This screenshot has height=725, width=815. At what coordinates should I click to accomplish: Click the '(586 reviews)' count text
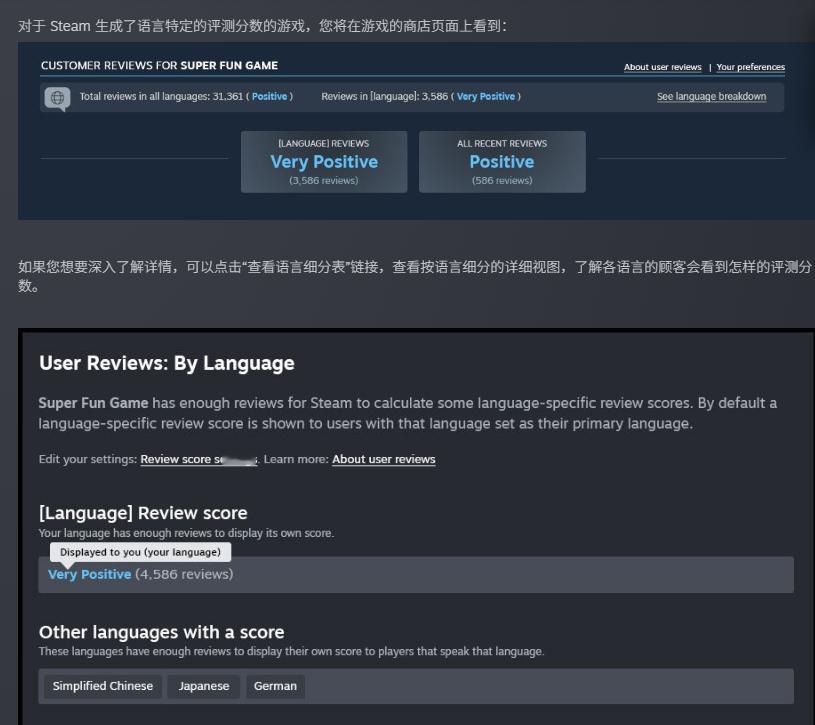pyautogui.click(x=502, y=180)
